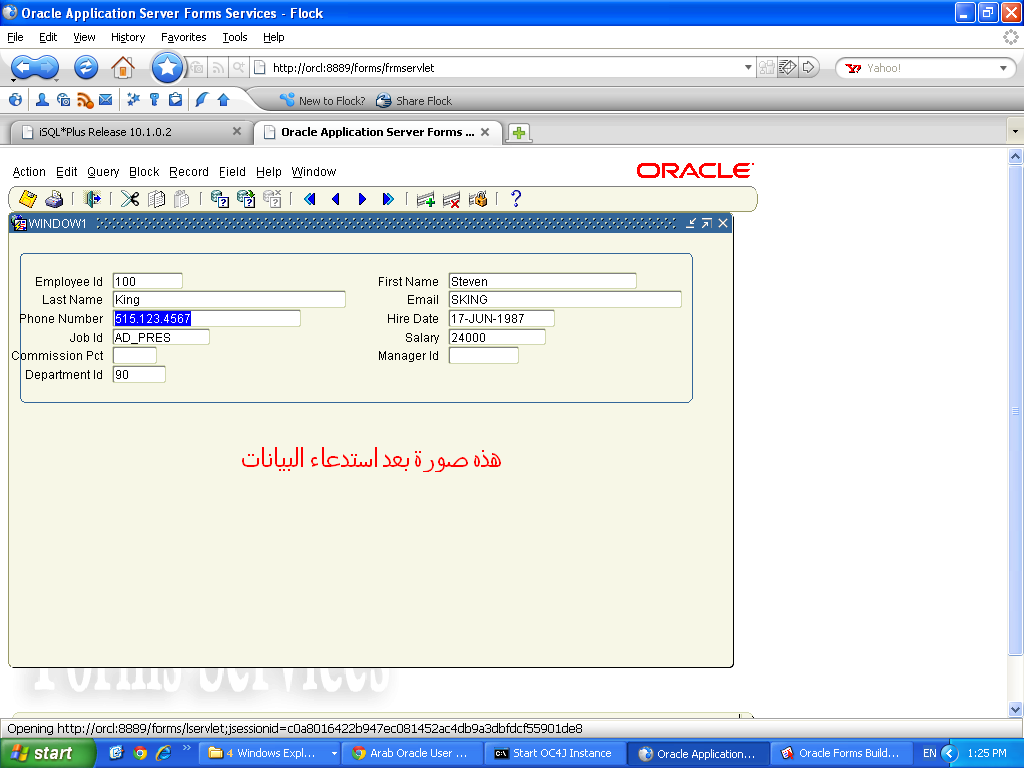
Task: Open the Query menu in Forms
Action: [x=103, y=172]
